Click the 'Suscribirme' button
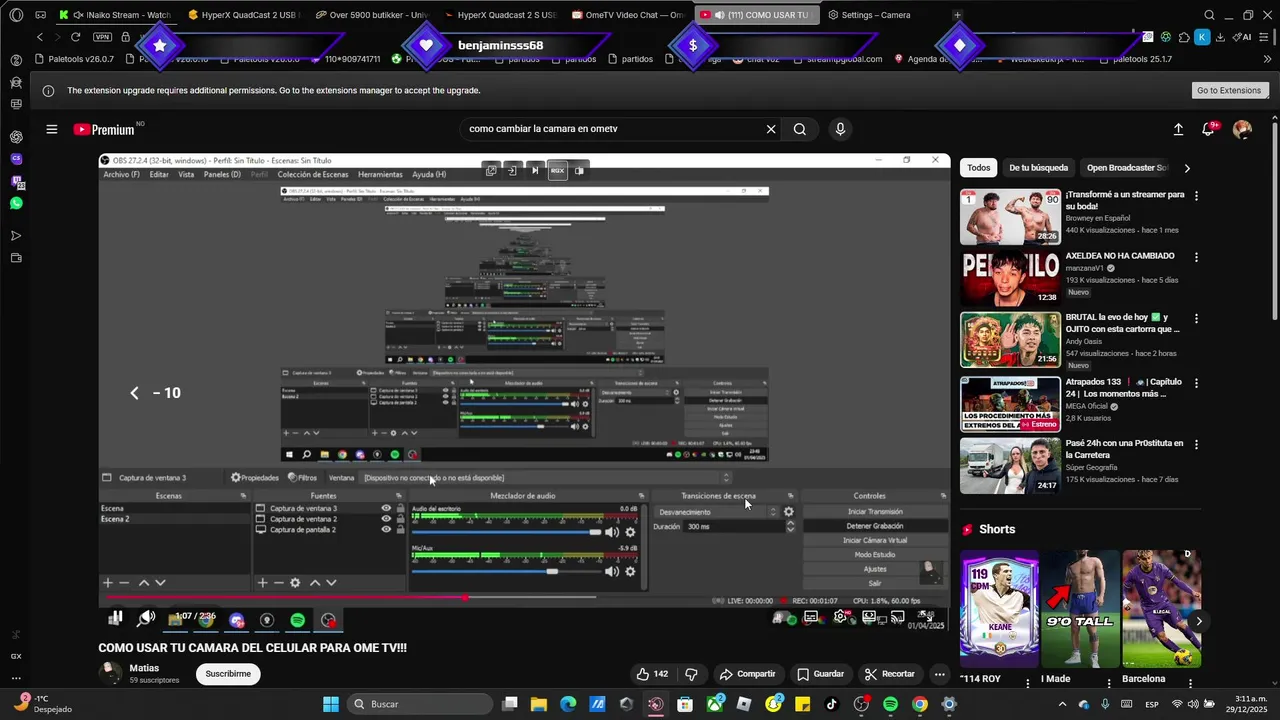1280x720 pixels. (x=228, y=674)
